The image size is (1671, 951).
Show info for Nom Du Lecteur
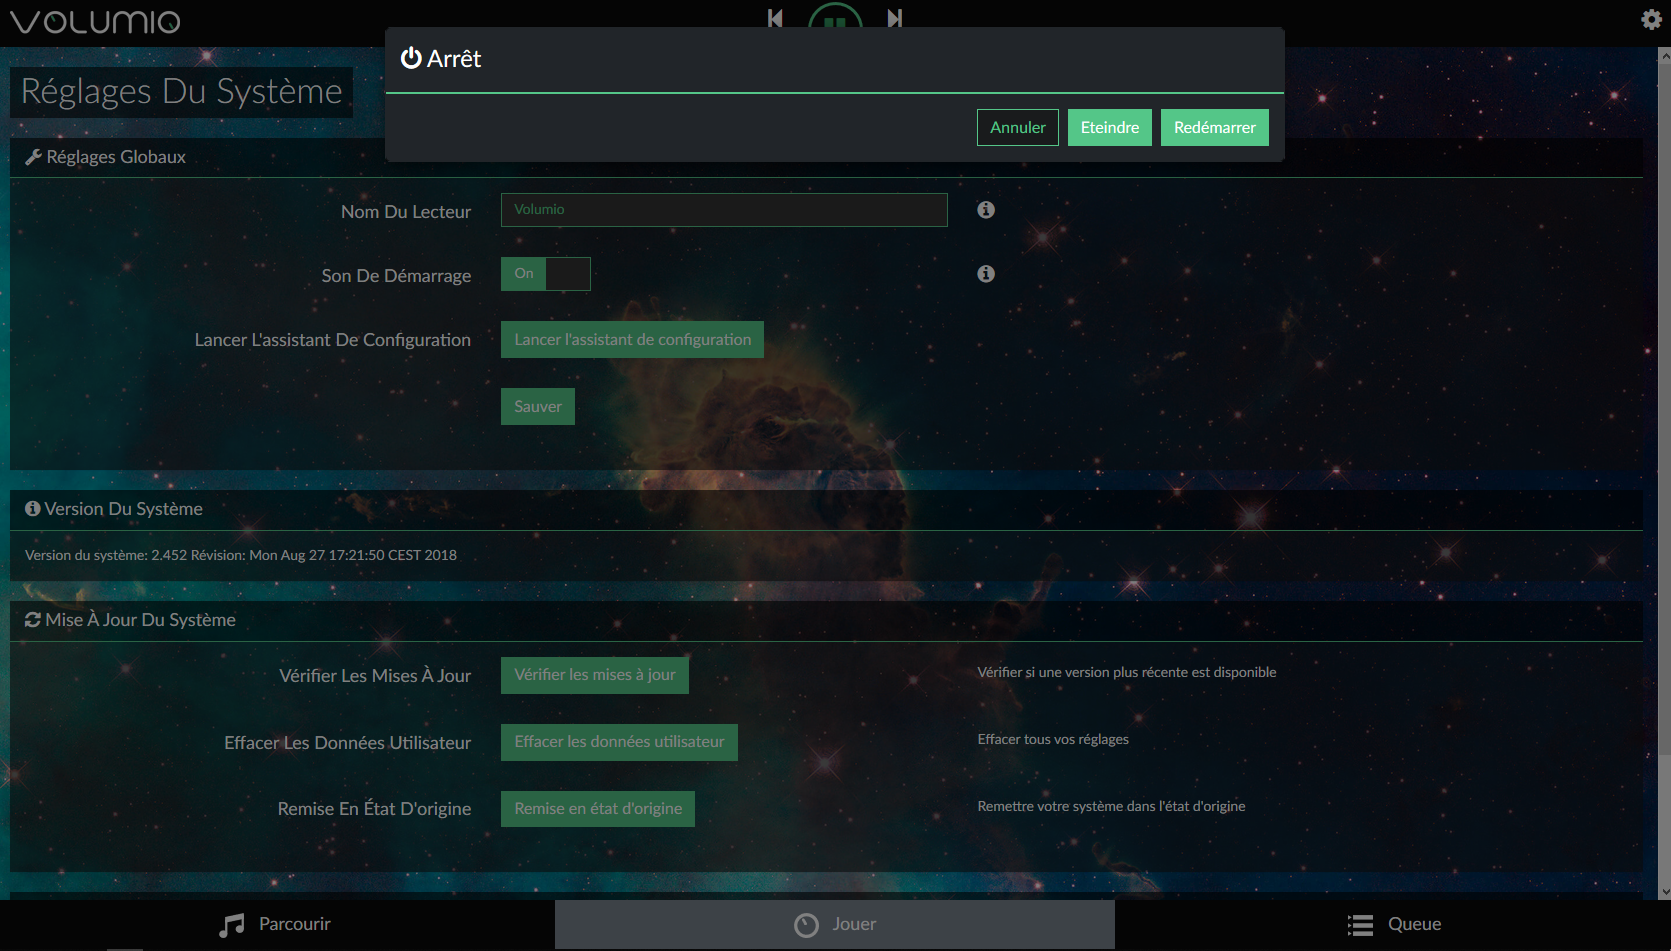point(986,210)
